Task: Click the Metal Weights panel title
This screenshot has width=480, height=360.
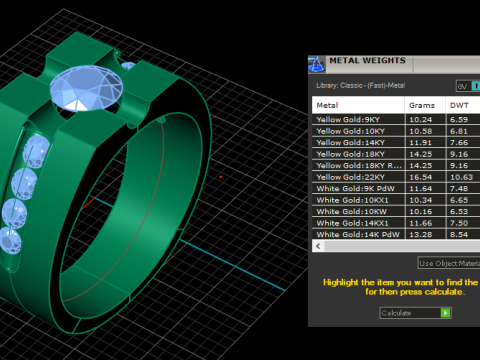Action: (367, 61)
